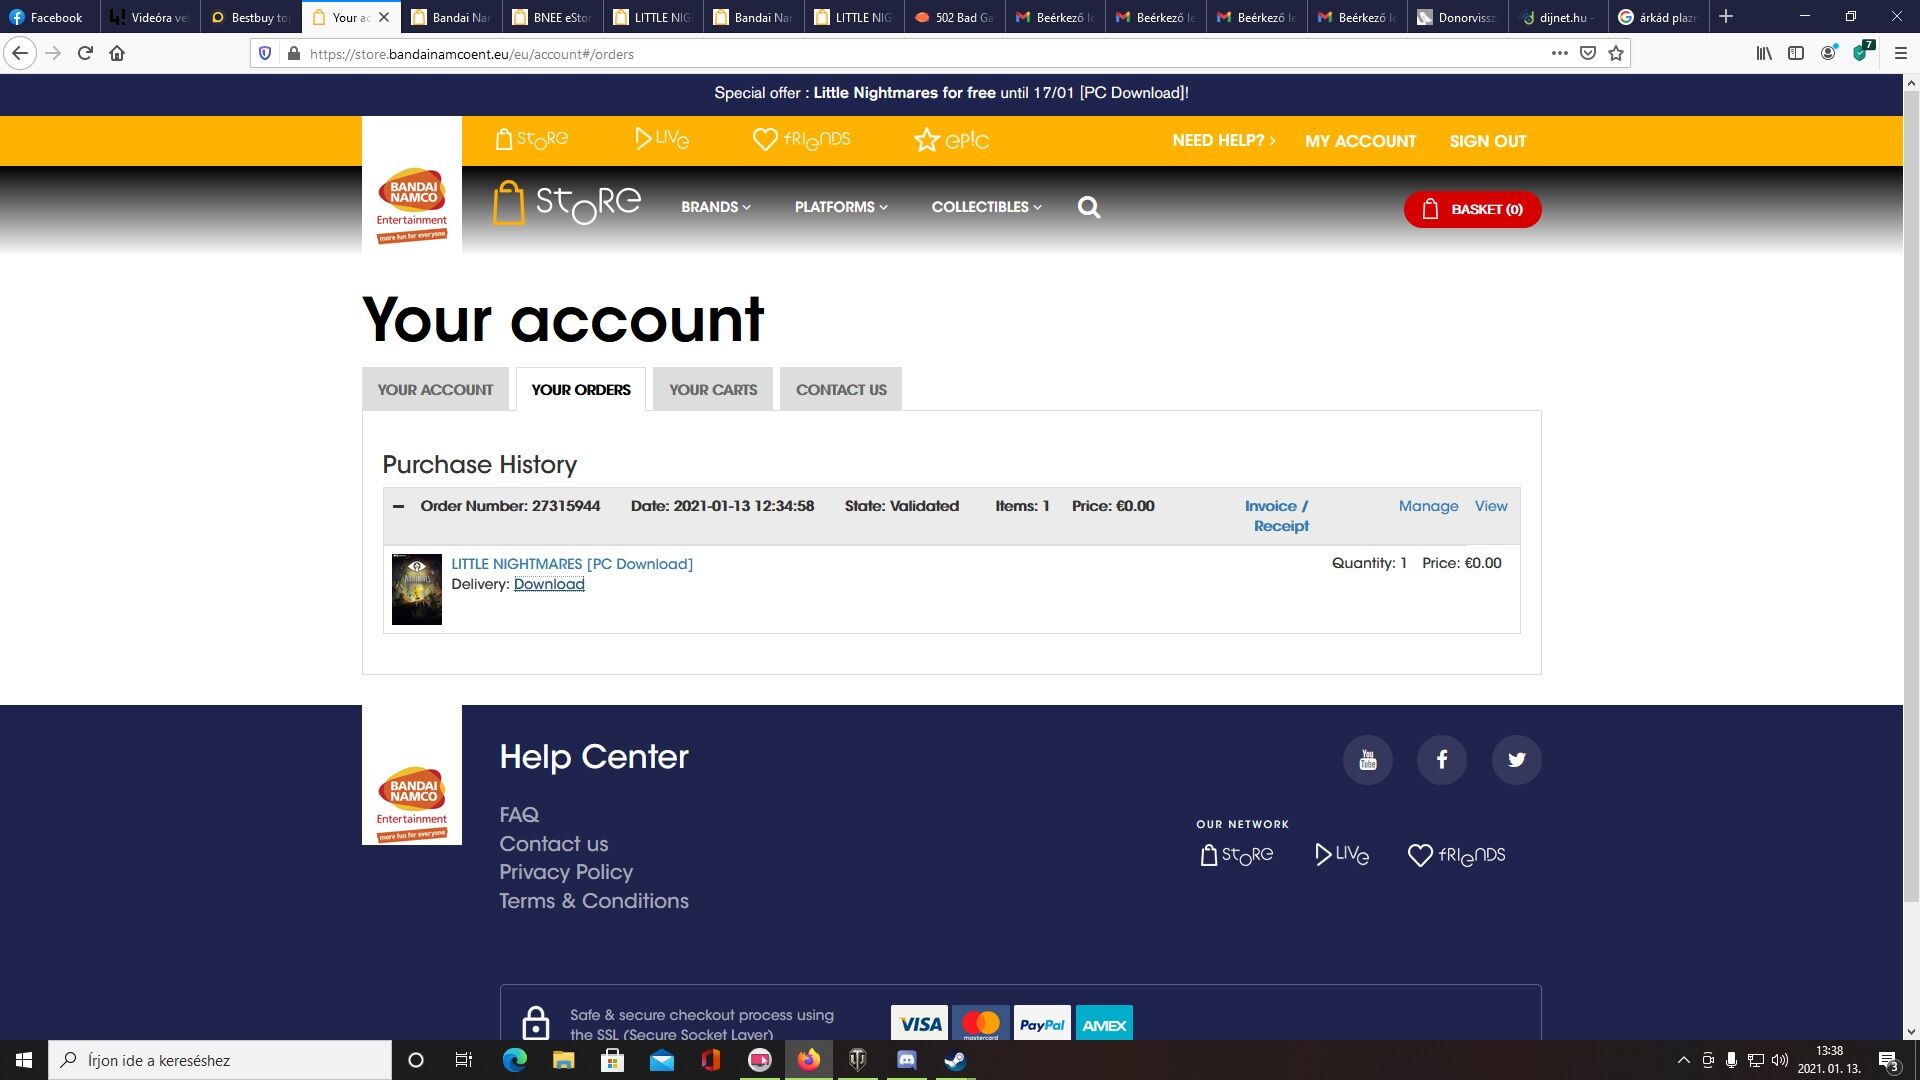Click Manage for the order
Viewport: 1920px width, 1080px height.
pos(1428,506)
